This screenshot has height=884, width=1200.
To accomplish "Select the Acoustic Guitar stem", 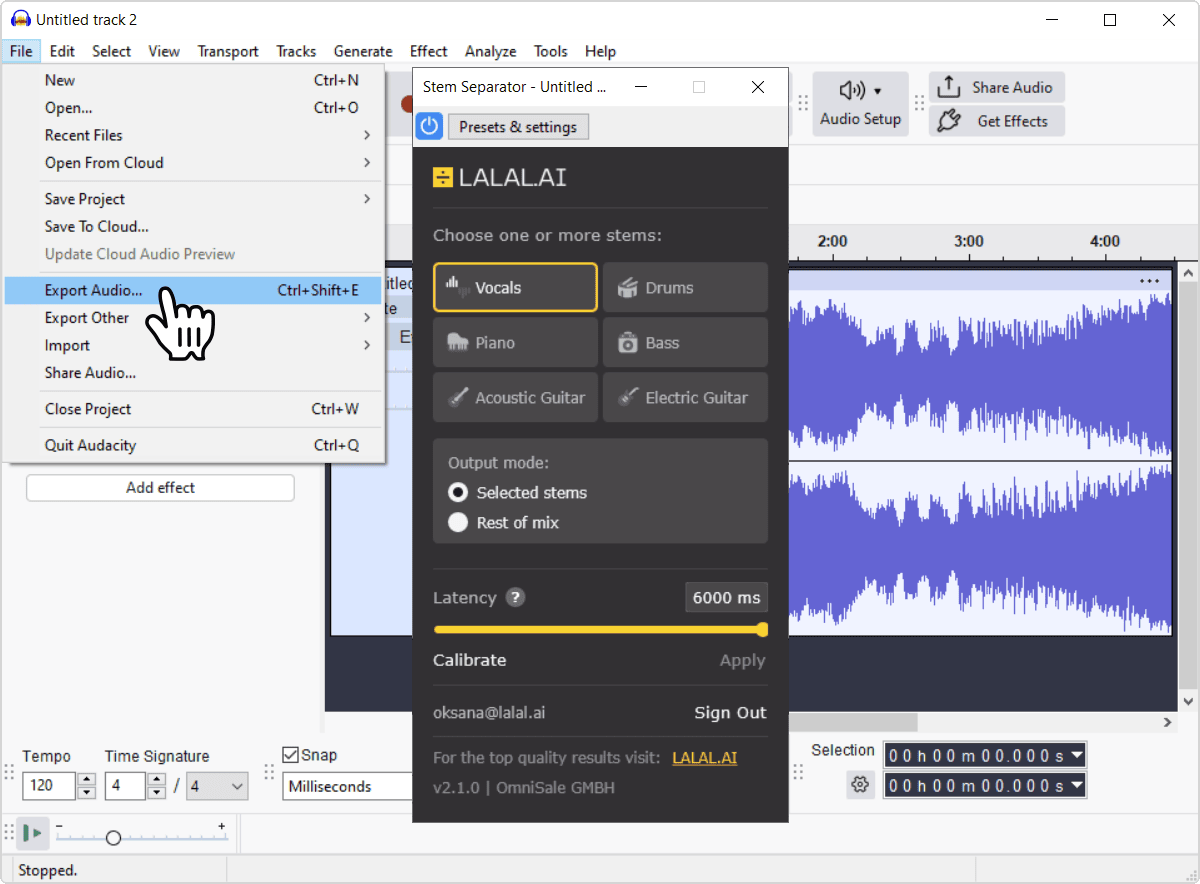I will 515,398.
